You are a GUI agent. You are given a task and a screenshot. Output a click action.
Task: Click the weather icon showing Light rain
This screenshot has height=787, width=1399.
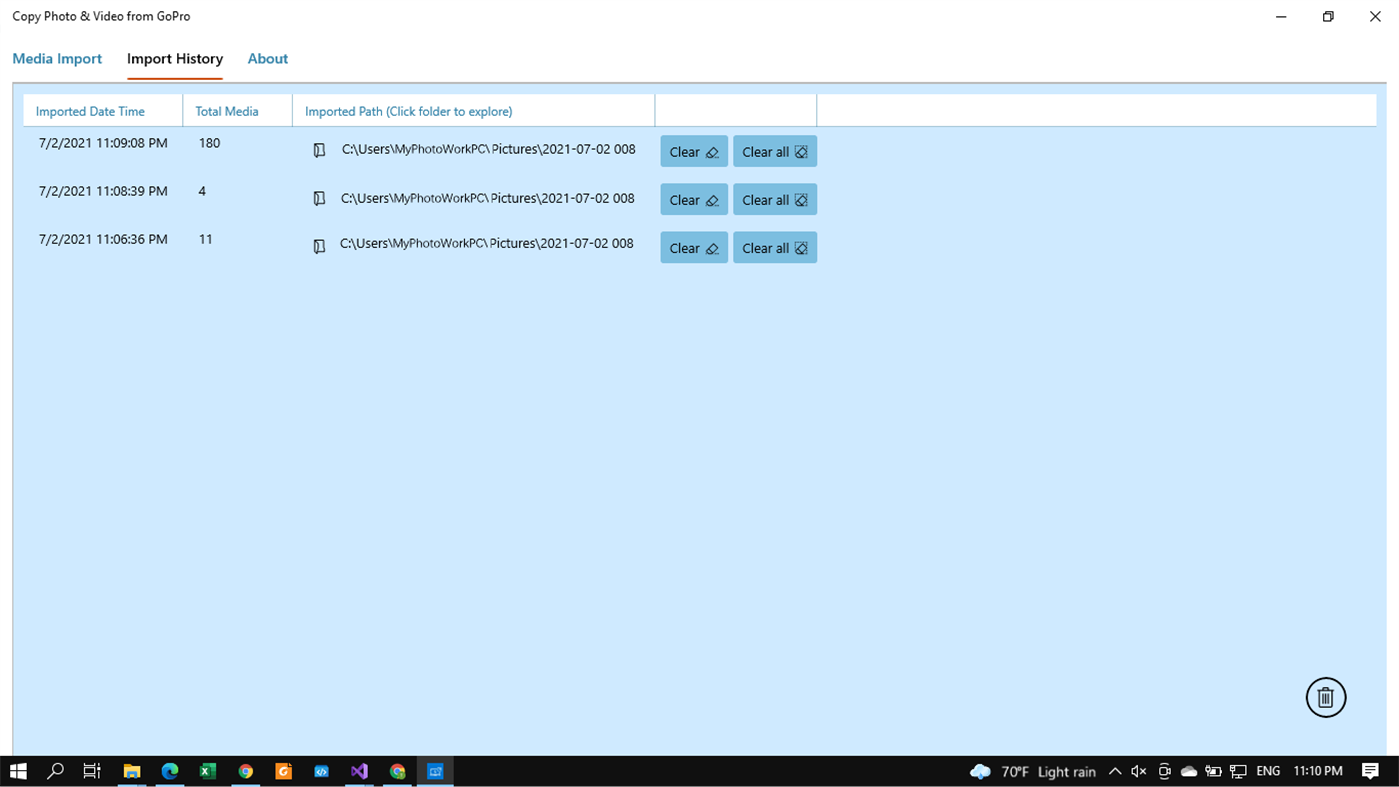[979, 771]
